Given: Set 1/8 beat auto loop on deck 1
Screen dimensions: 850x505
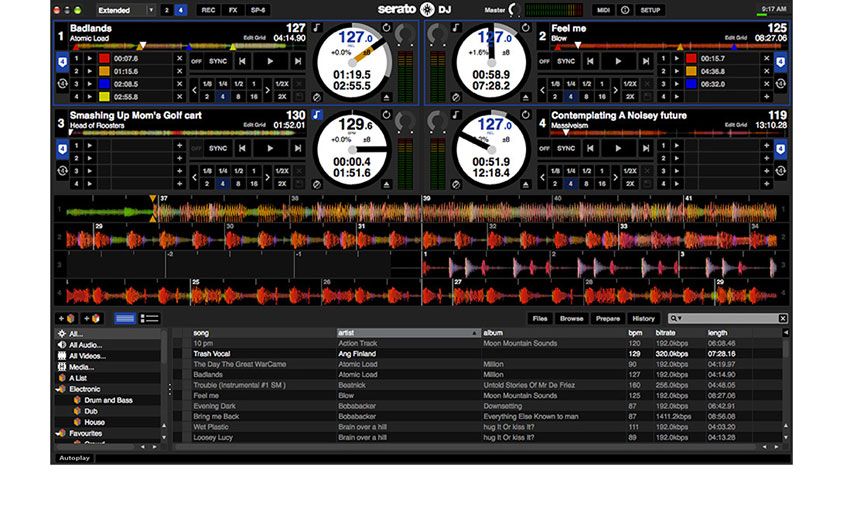Looking at the screenshot, I should coord(207,84).
